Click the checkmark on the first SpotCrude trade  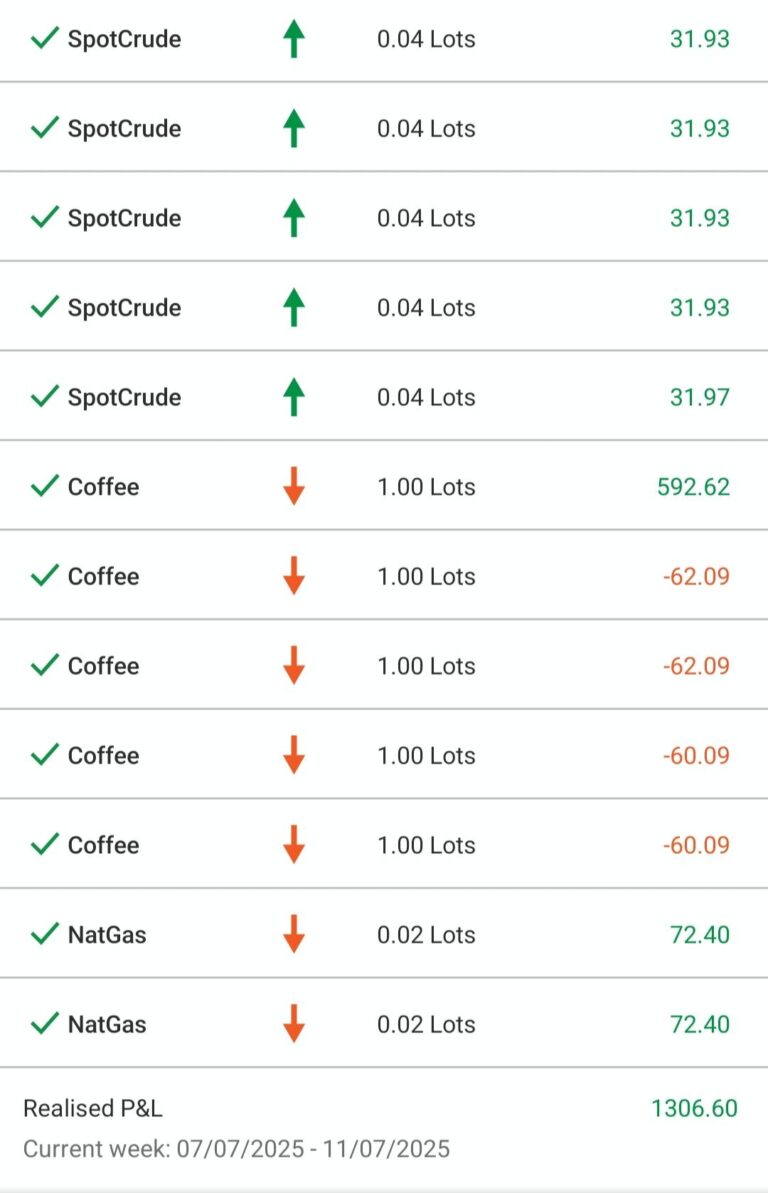[x=45, y=37]
